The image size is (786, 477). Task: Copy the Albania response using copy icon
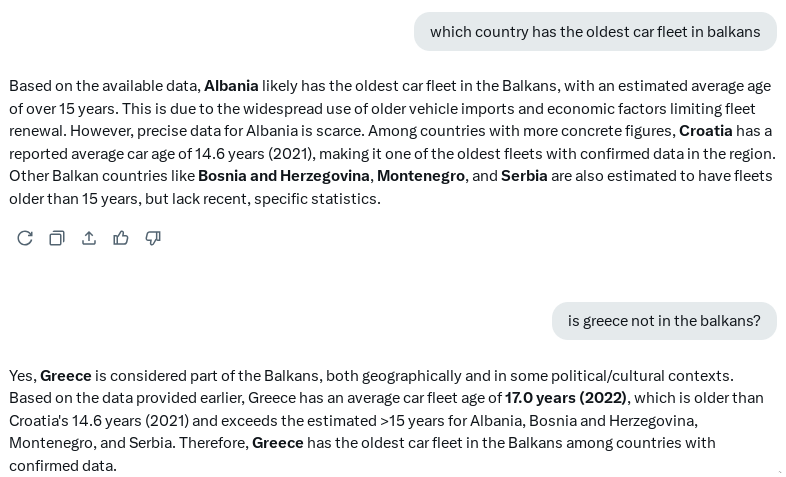pos(57,238)
